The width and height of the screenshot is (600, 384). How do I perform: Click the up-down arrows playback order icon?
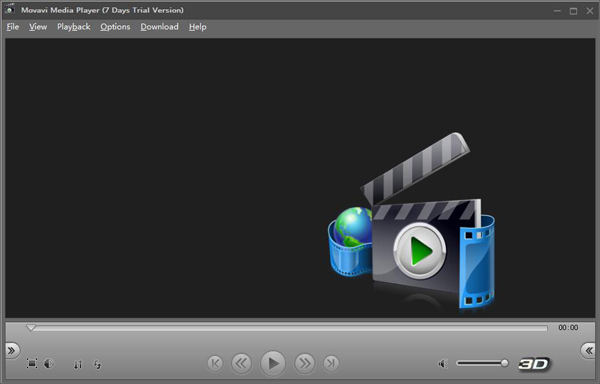[x=78, y=364]
